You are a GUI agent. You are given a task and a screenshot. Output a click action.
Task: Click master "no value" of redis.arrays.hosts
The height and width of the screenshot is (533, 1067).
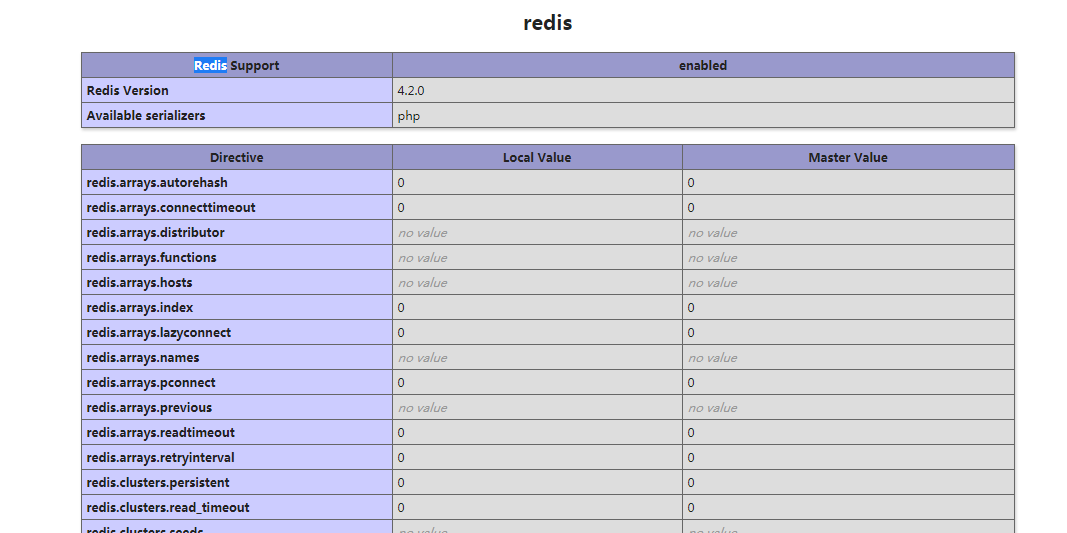click(x=712, y=282)
